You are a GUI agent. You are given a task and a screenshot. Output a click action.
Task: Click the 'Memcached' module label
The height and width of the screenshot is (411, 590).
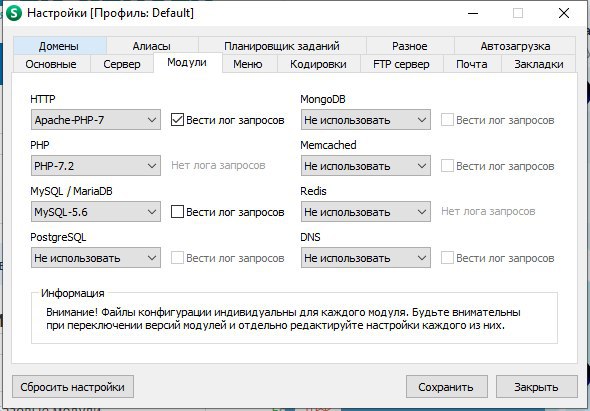[x=328, y=145]
